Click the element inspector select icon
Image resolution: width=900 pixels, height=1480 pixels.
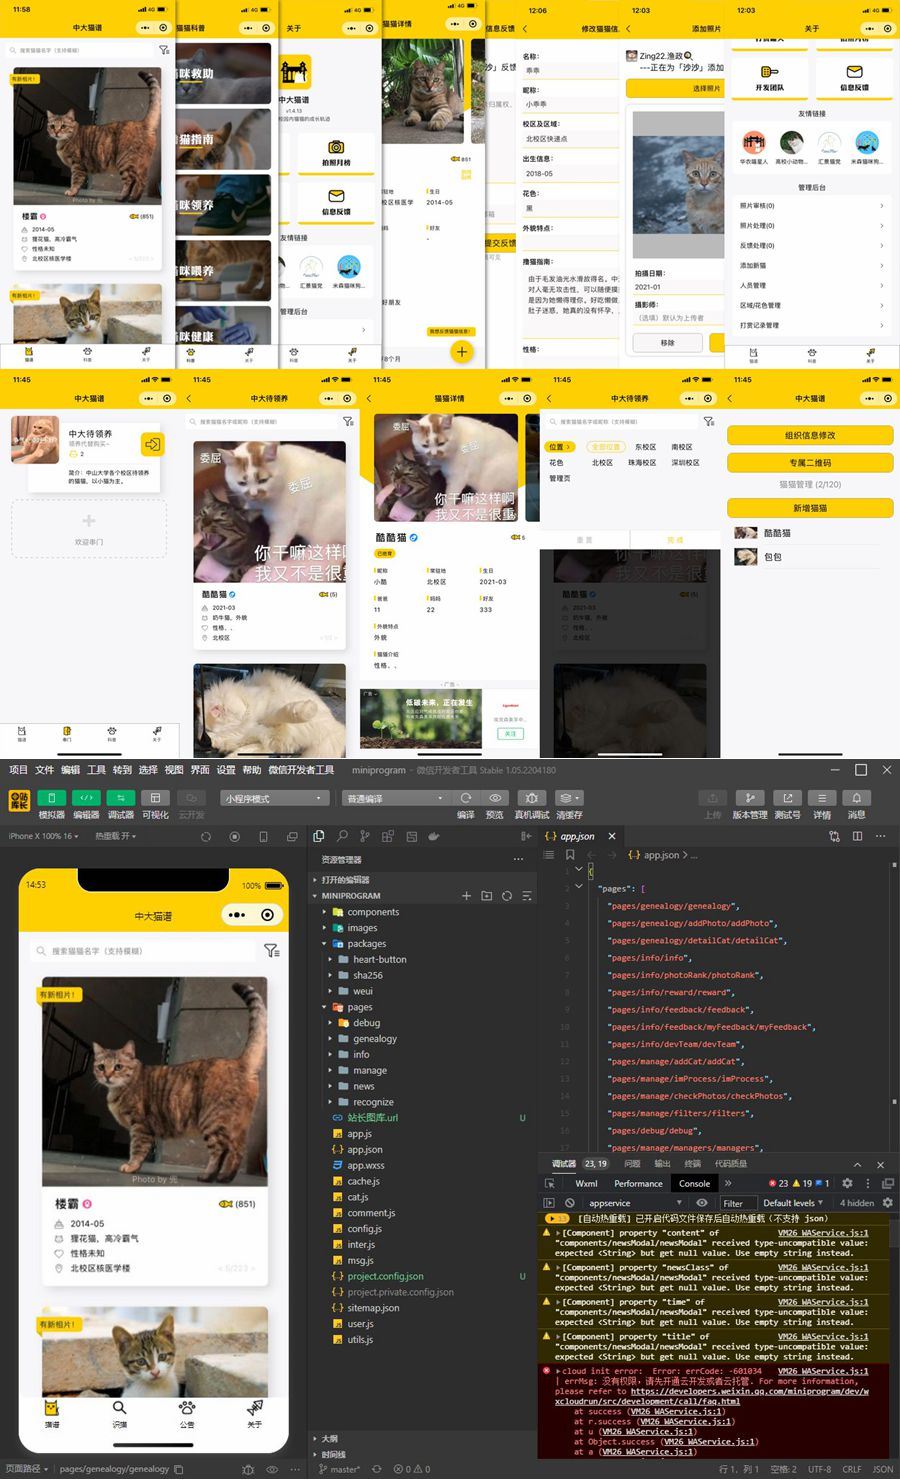(x=549, y=1183)
